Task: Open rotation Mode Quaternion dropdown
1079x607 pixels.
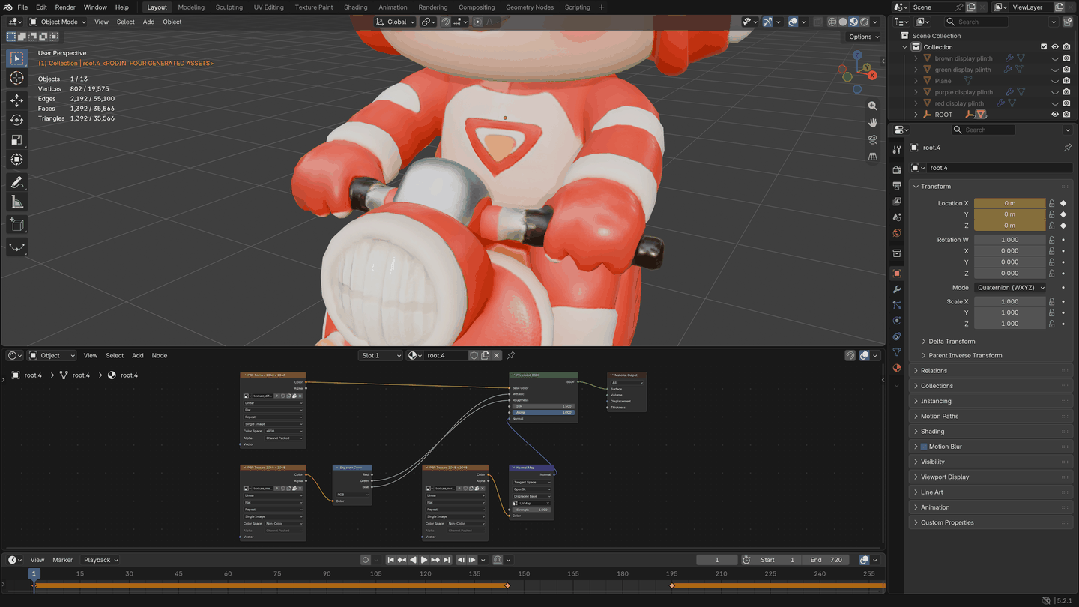Action: (x=1010, y=288)
